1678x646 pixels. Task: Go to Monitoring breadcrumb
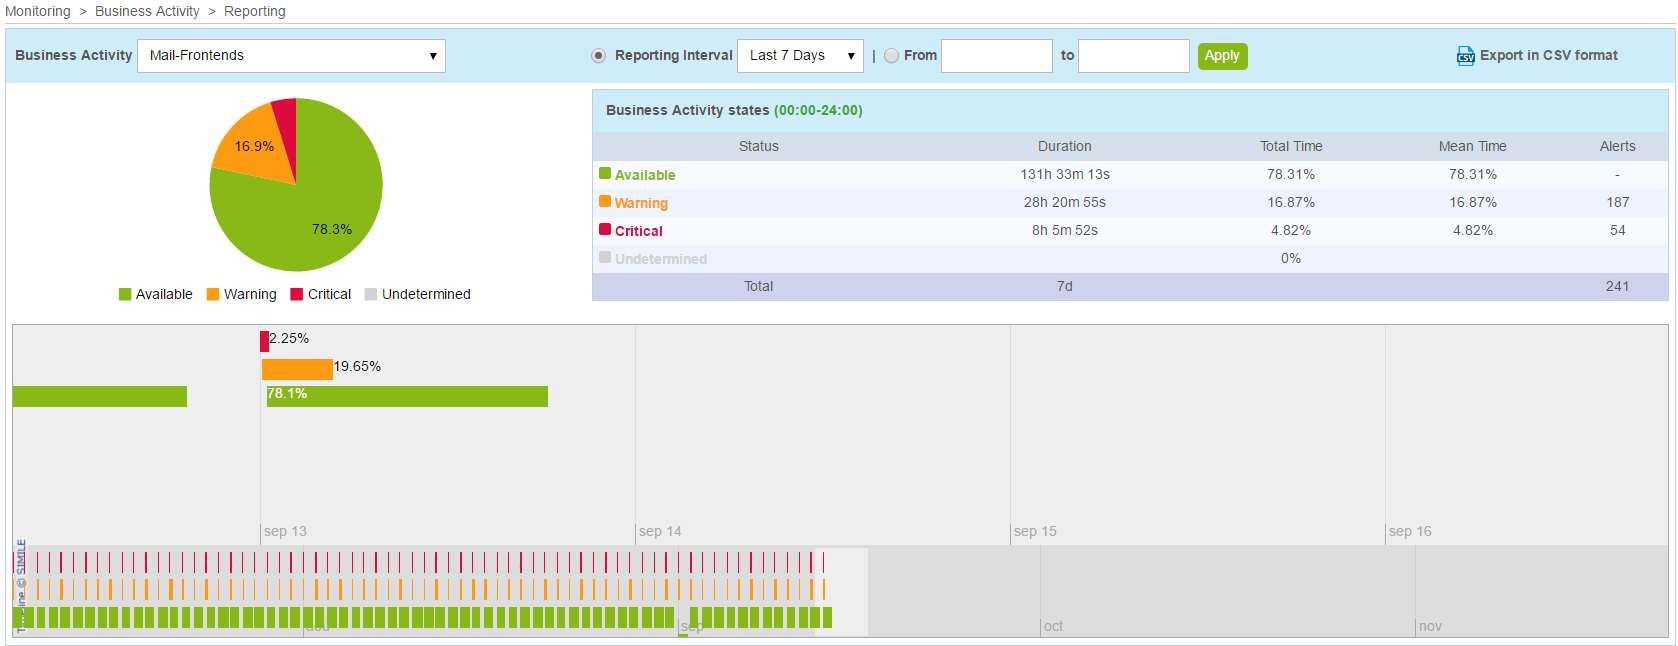tap(38, 11)
